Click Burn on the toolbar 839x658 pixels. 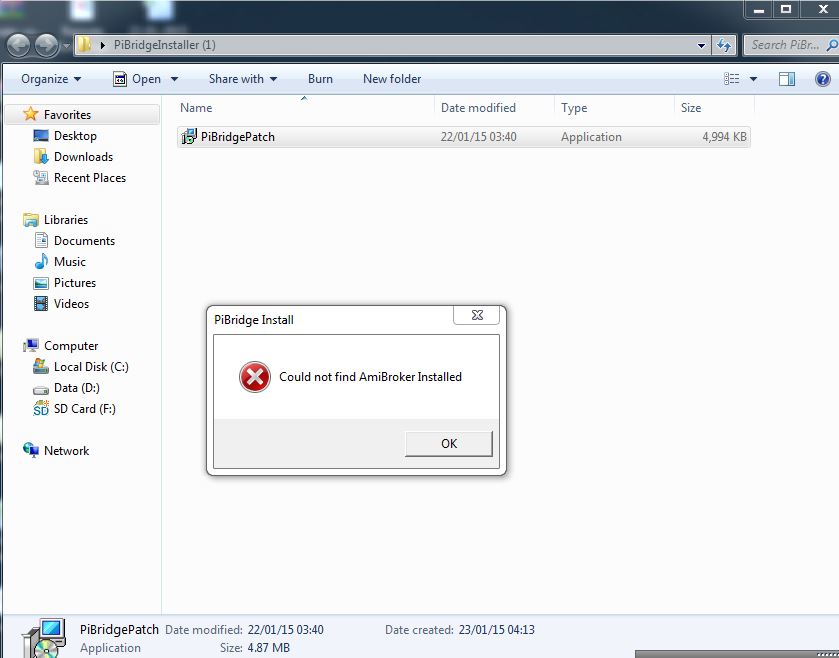tap(320, 79)
